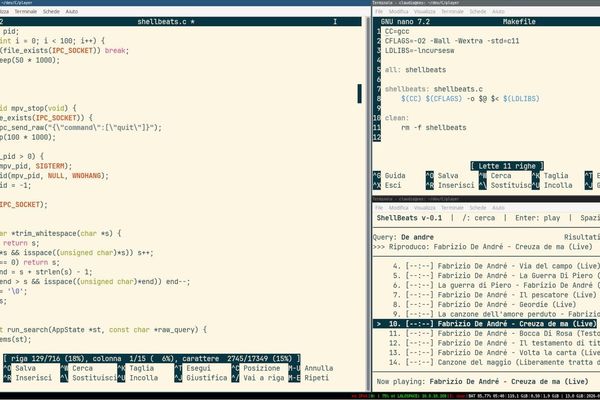The width and height of the screenshot is (600, 400).
Task: Select track 14 Canzone del maggio
Action: 494,362
